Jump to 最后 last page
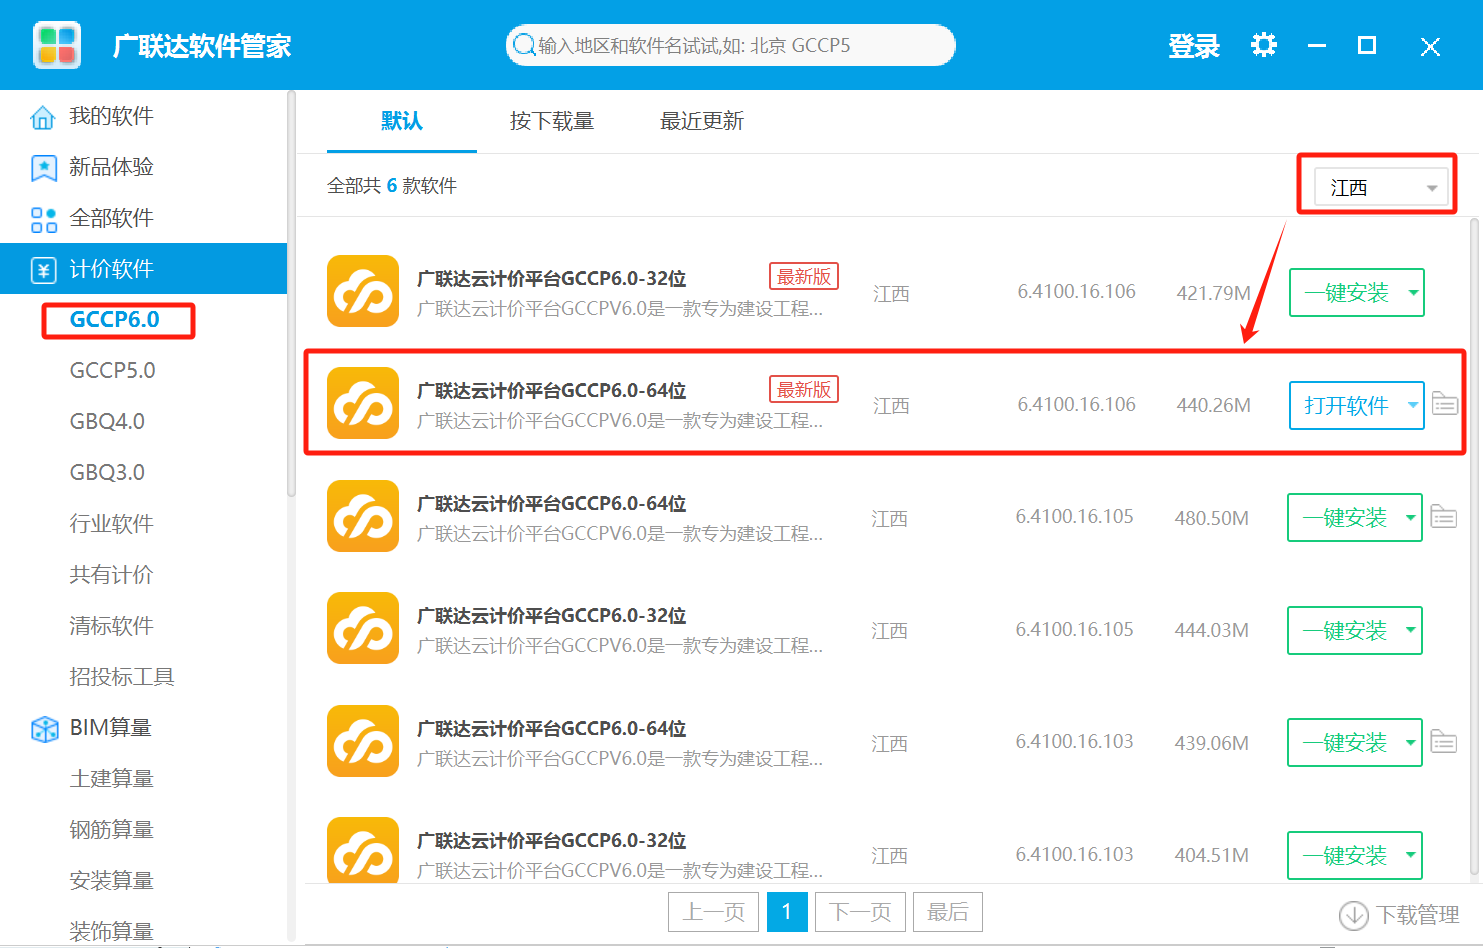Viewport: 1483px width, 948px height. point(948,912)
